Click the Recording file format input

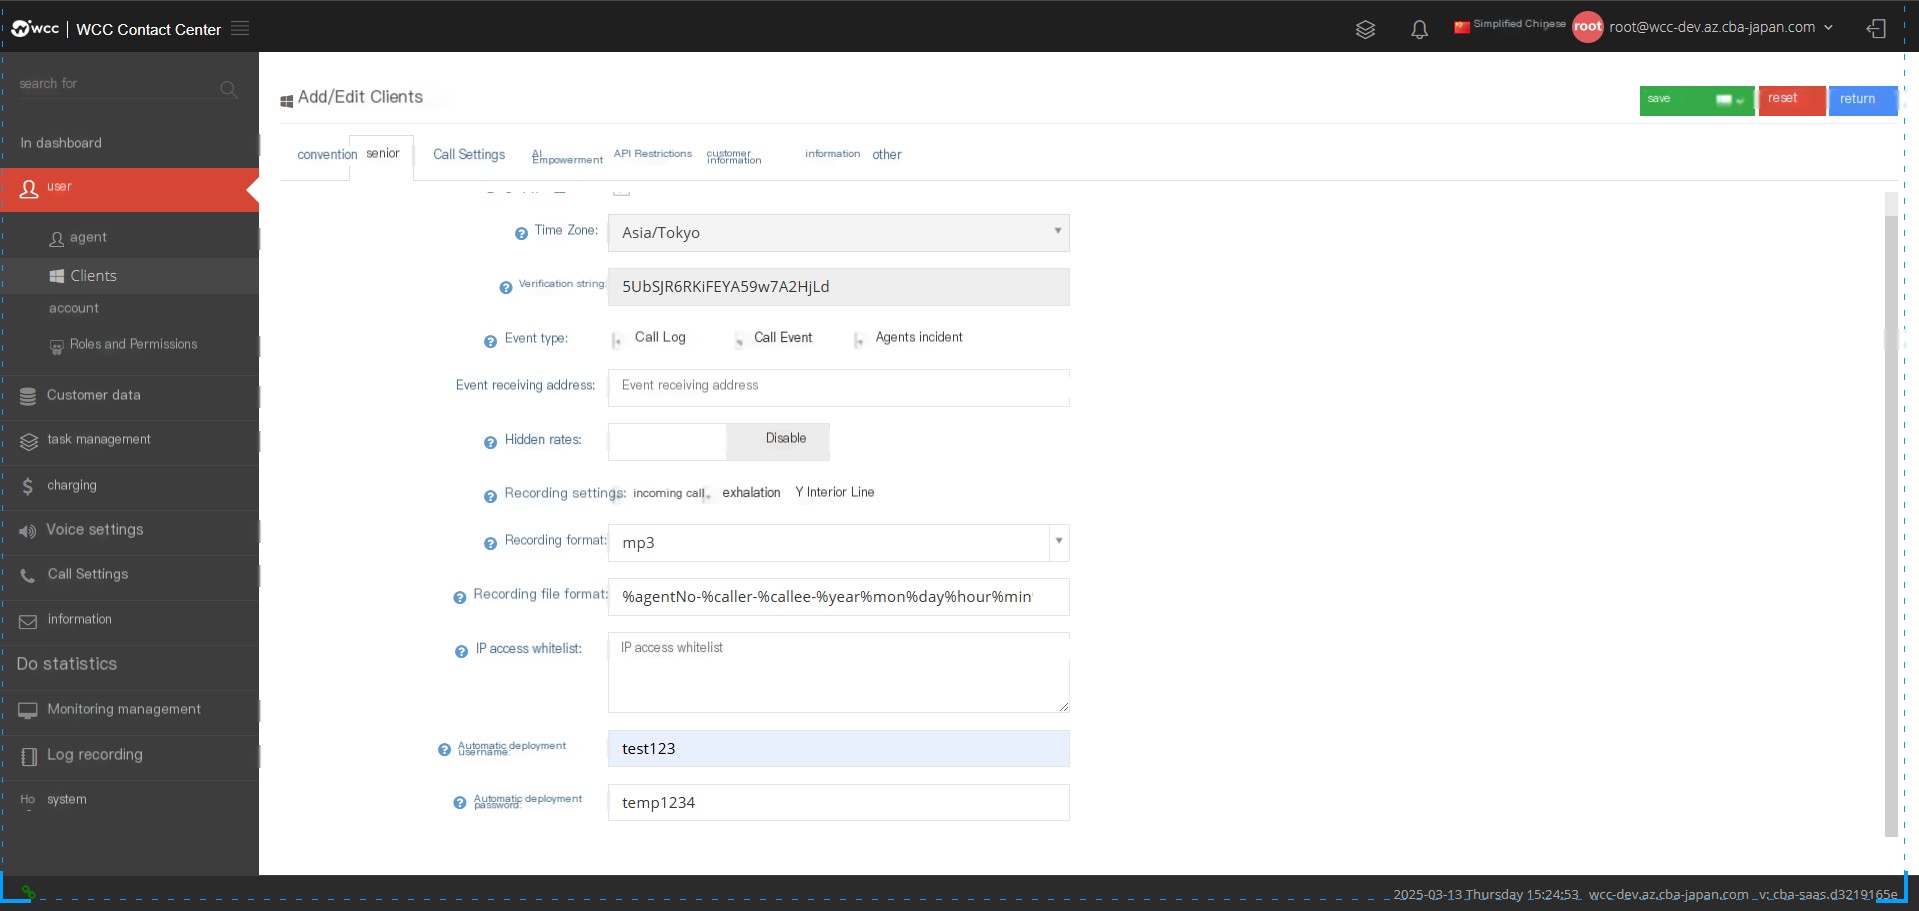(838, 597)
